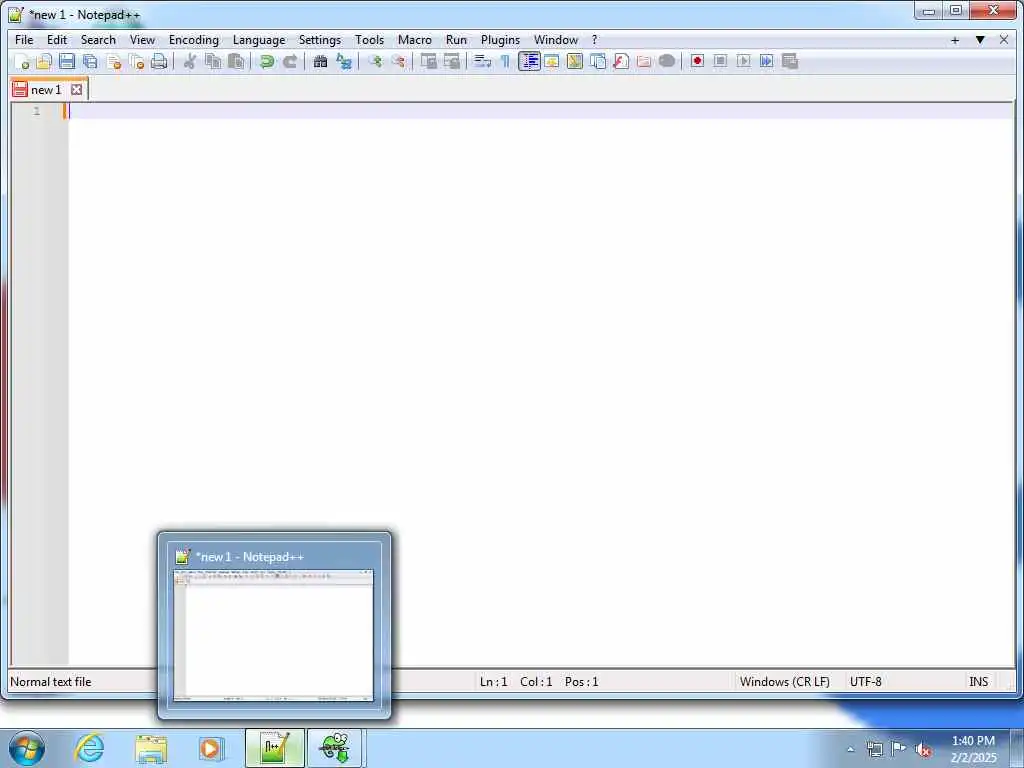
Task: Open Folder as Workspace toolbar icon
Action: pos(644,61)
